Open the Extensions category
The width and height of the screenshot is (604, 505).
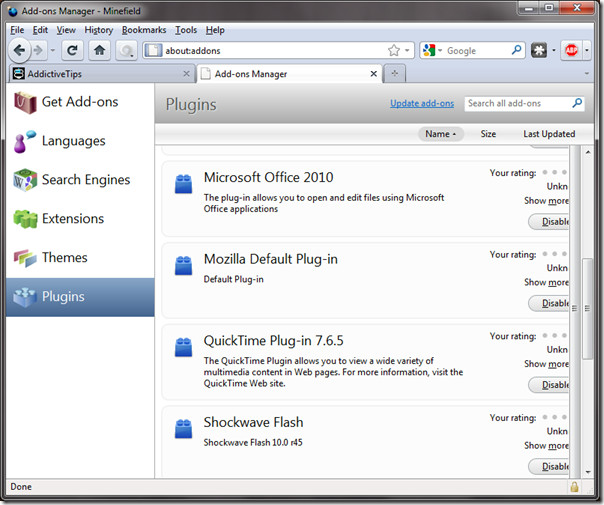(x=80, y=219)
